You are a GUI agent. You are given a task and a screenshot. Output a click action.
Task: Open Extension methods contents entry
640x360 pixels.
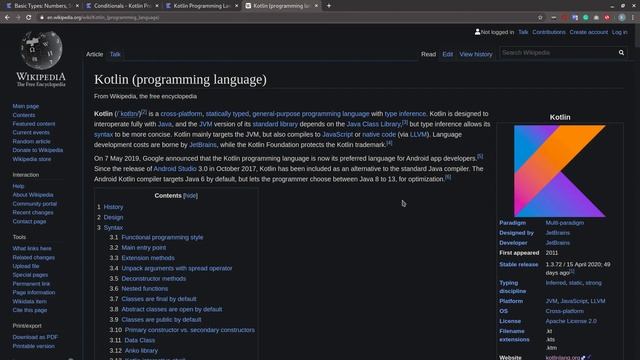coord(148,258)
